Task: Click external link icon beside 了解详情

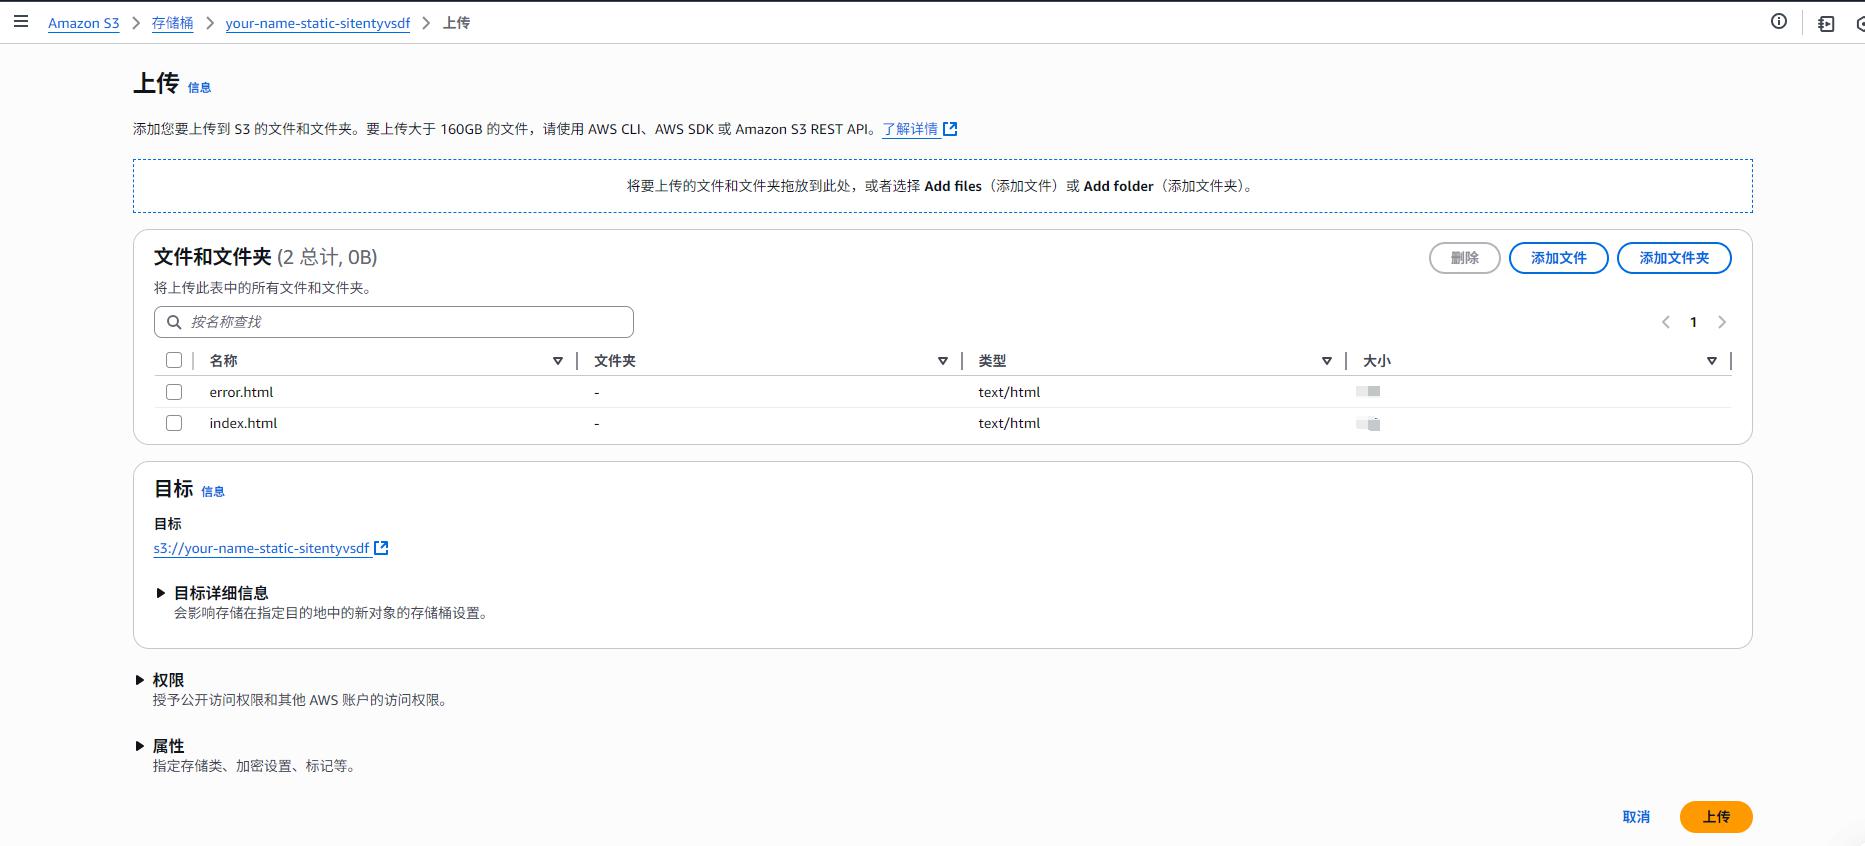Action: [x=950, y=129]
